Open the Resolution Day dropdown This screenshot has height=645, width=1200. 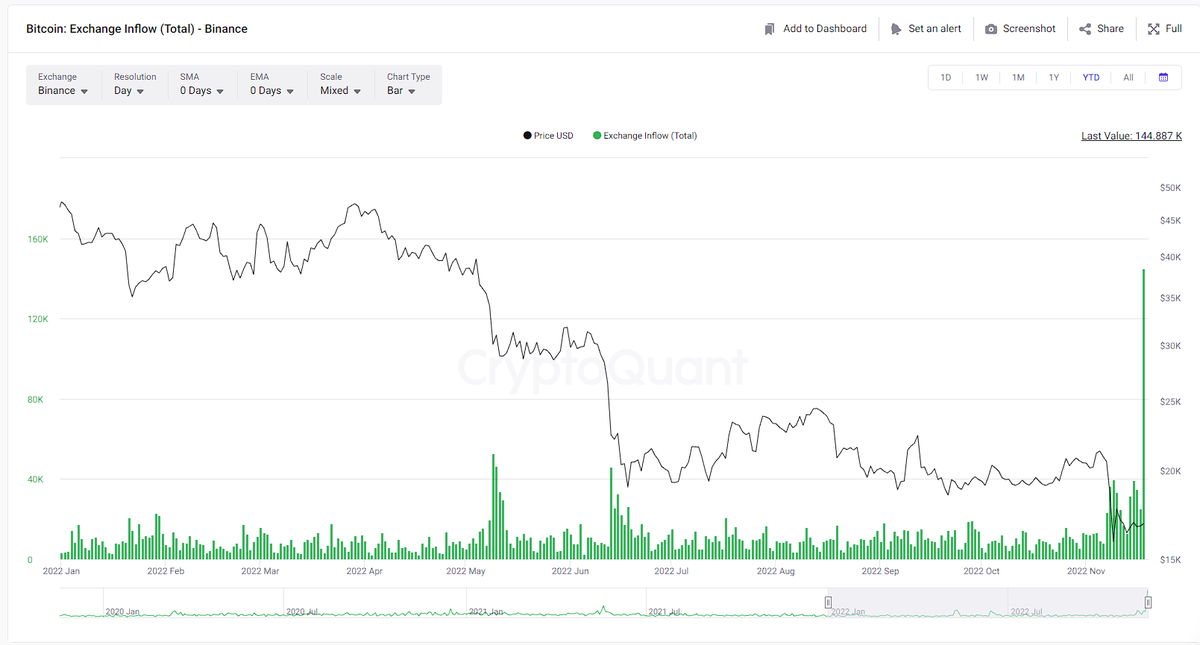(135, 84)
